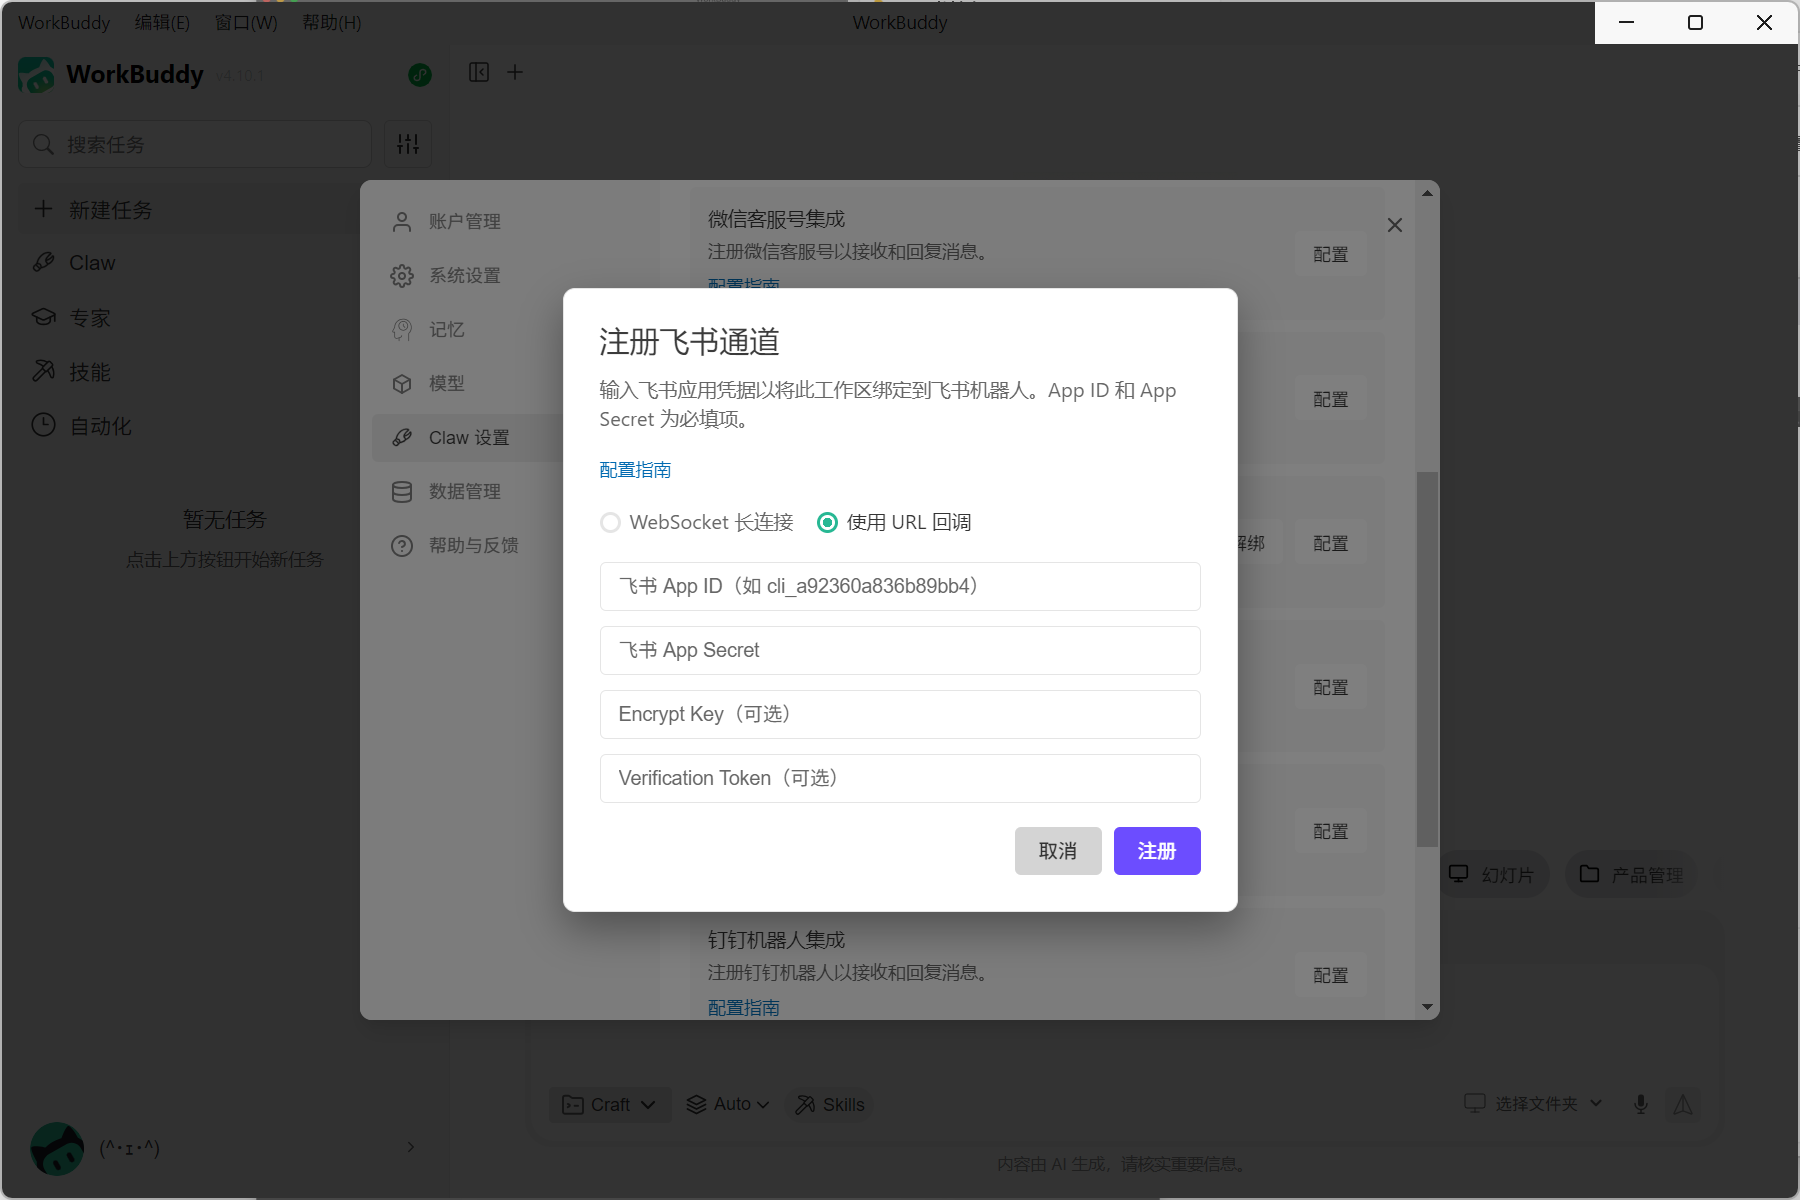This screenshot has height=1200, width=1800.
Task: Click the 注册 button
Action: (1157, 851)
